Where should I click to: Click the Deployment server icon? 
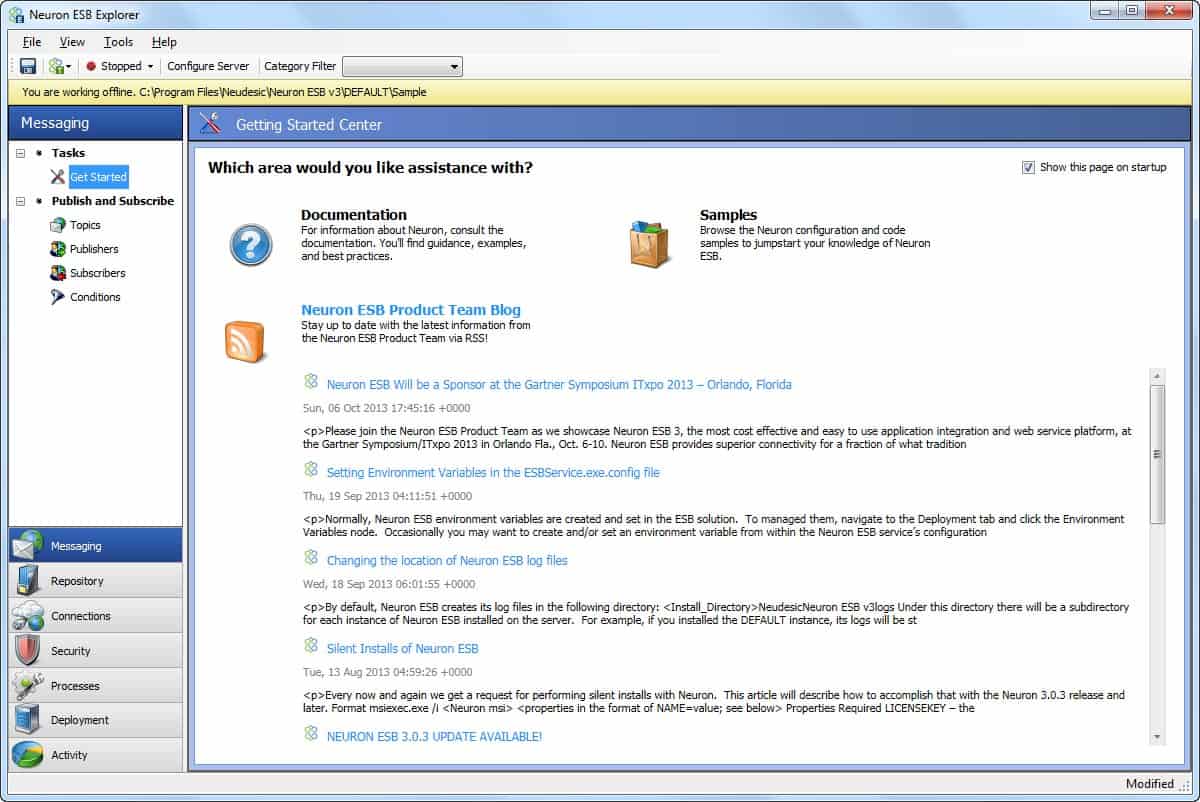(x=27, y=720)
